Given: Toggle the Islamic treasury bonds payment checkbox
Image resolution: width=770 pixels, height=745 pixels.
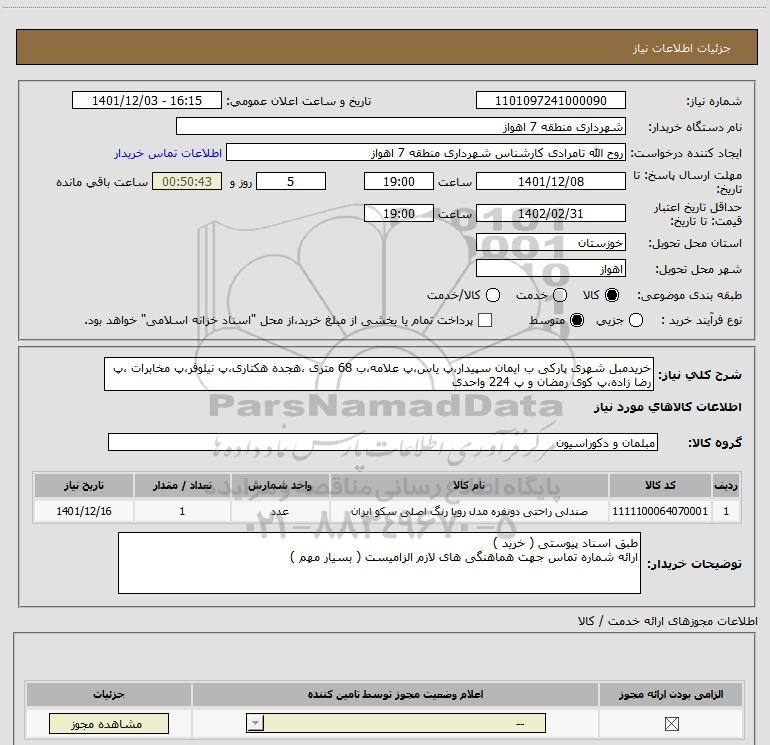Looking at the screenshot, I should (485, 320).
